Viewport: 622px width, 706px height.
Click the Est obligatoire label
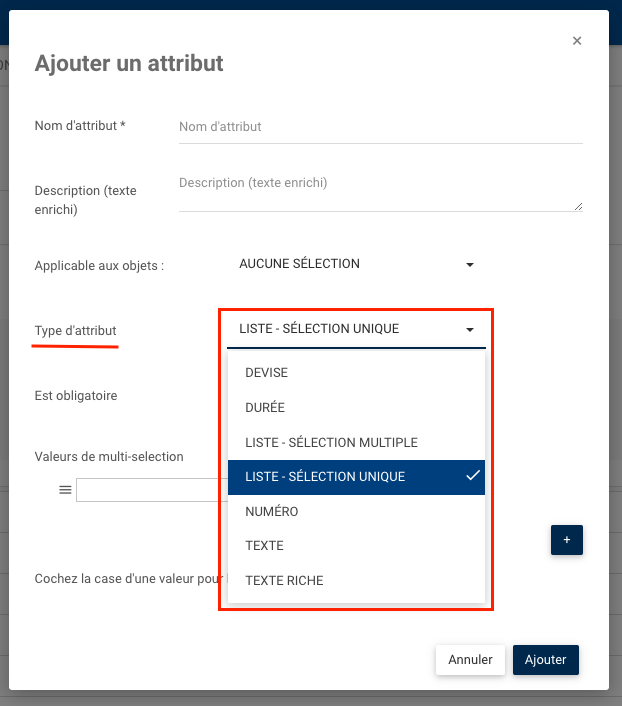[x=76, y=396]
